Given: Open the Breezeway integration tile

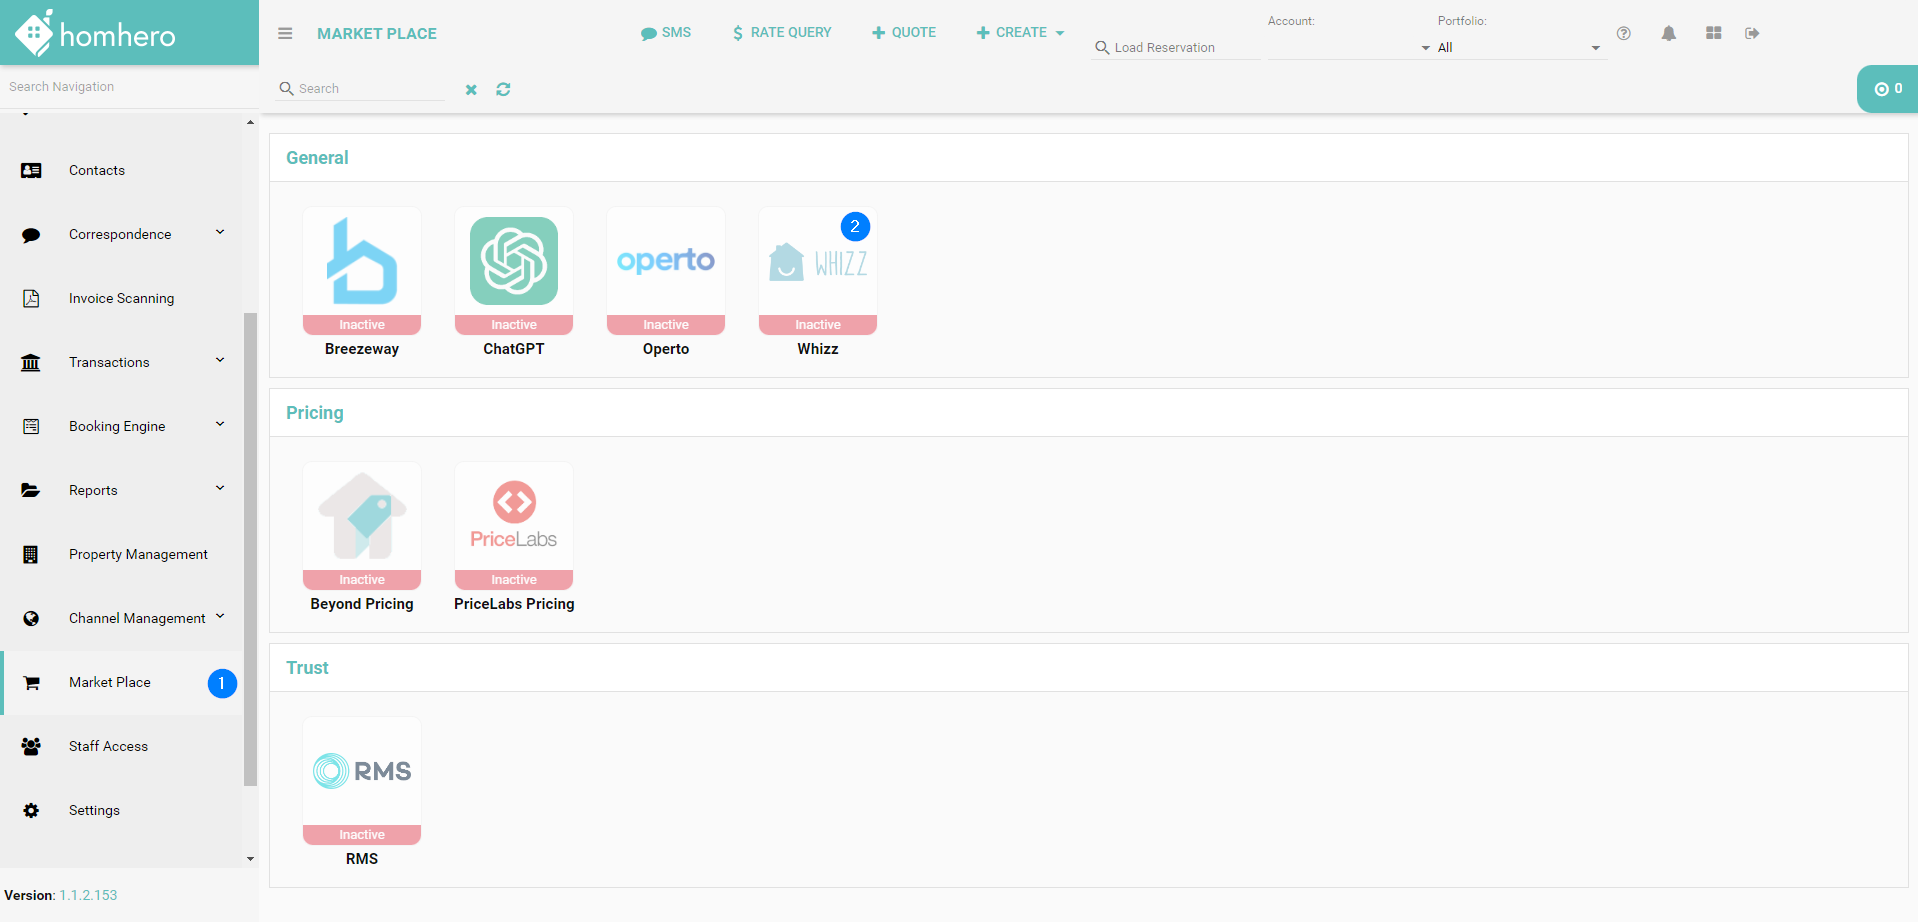Looking at the screenshot, I should click(x=362, y=272).
